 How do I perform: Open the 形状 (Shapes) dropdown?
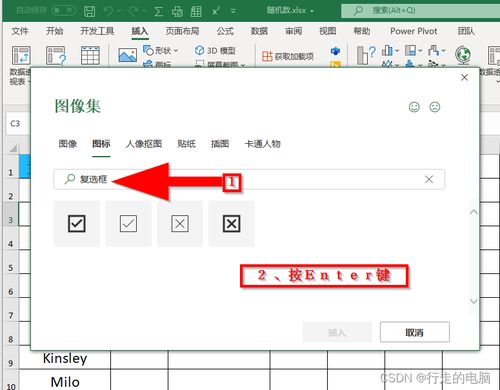(x=161, y=51)
